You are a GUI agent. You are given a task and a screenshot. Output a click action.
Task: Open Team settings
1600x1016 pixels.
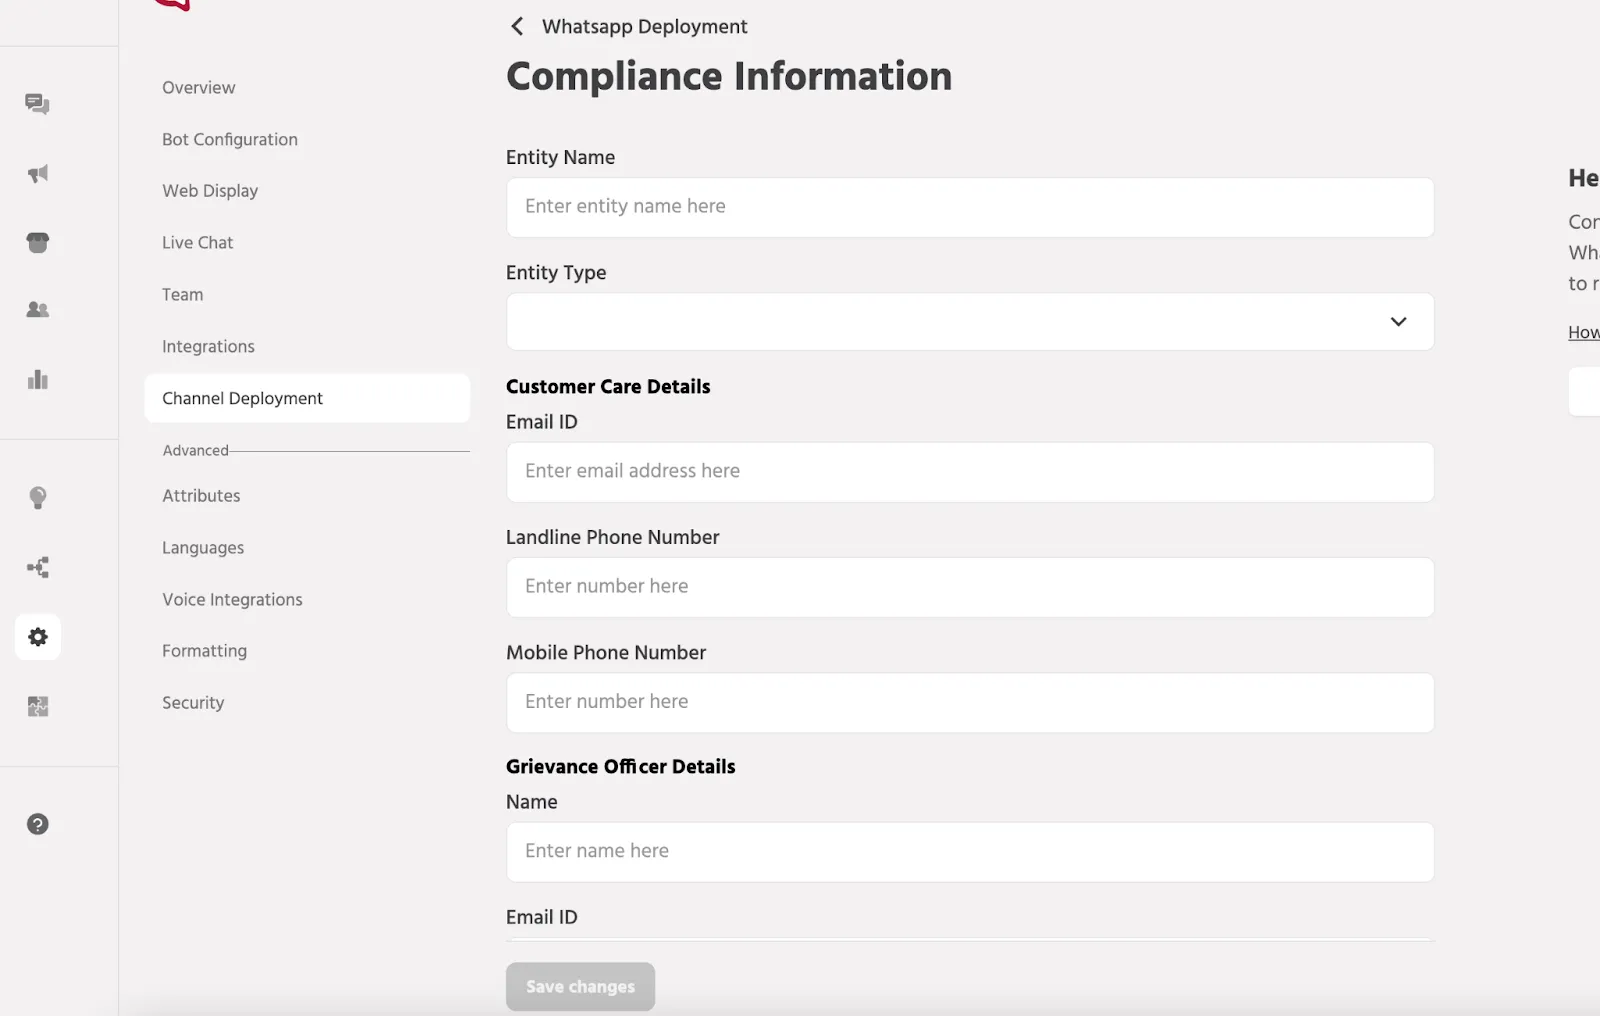tap(183, 295)
